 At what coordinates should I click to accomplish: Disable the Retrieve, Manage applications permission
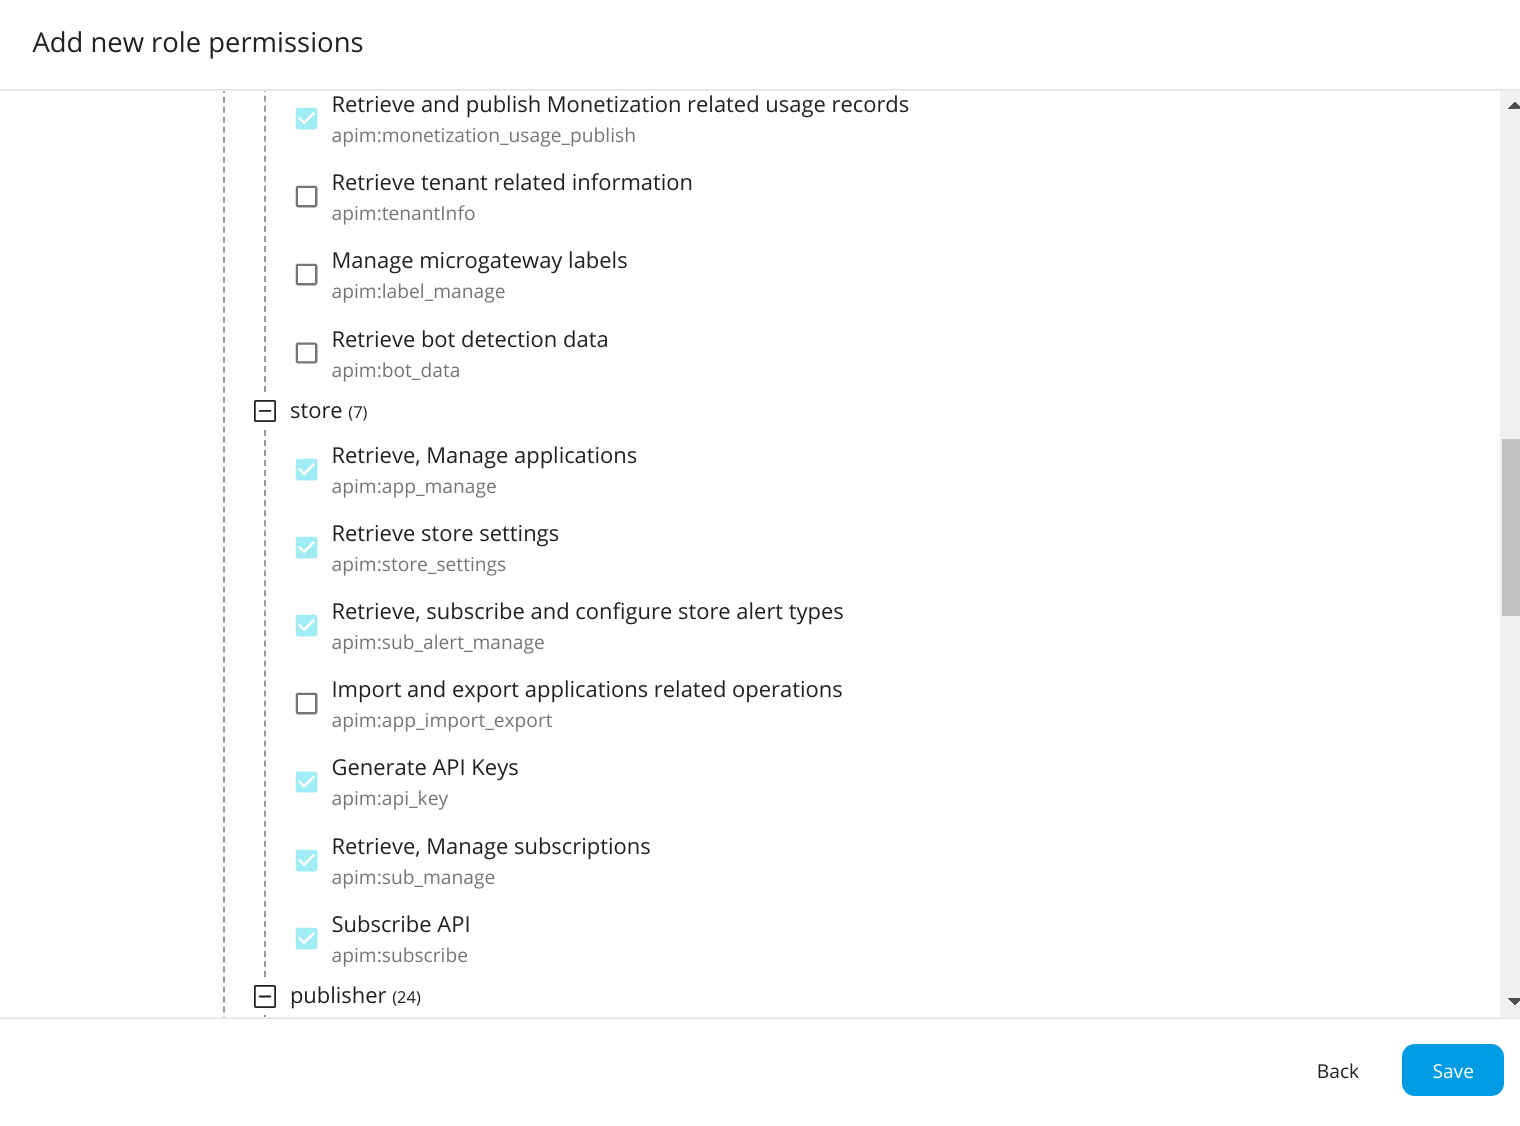(x=306, y=469)
